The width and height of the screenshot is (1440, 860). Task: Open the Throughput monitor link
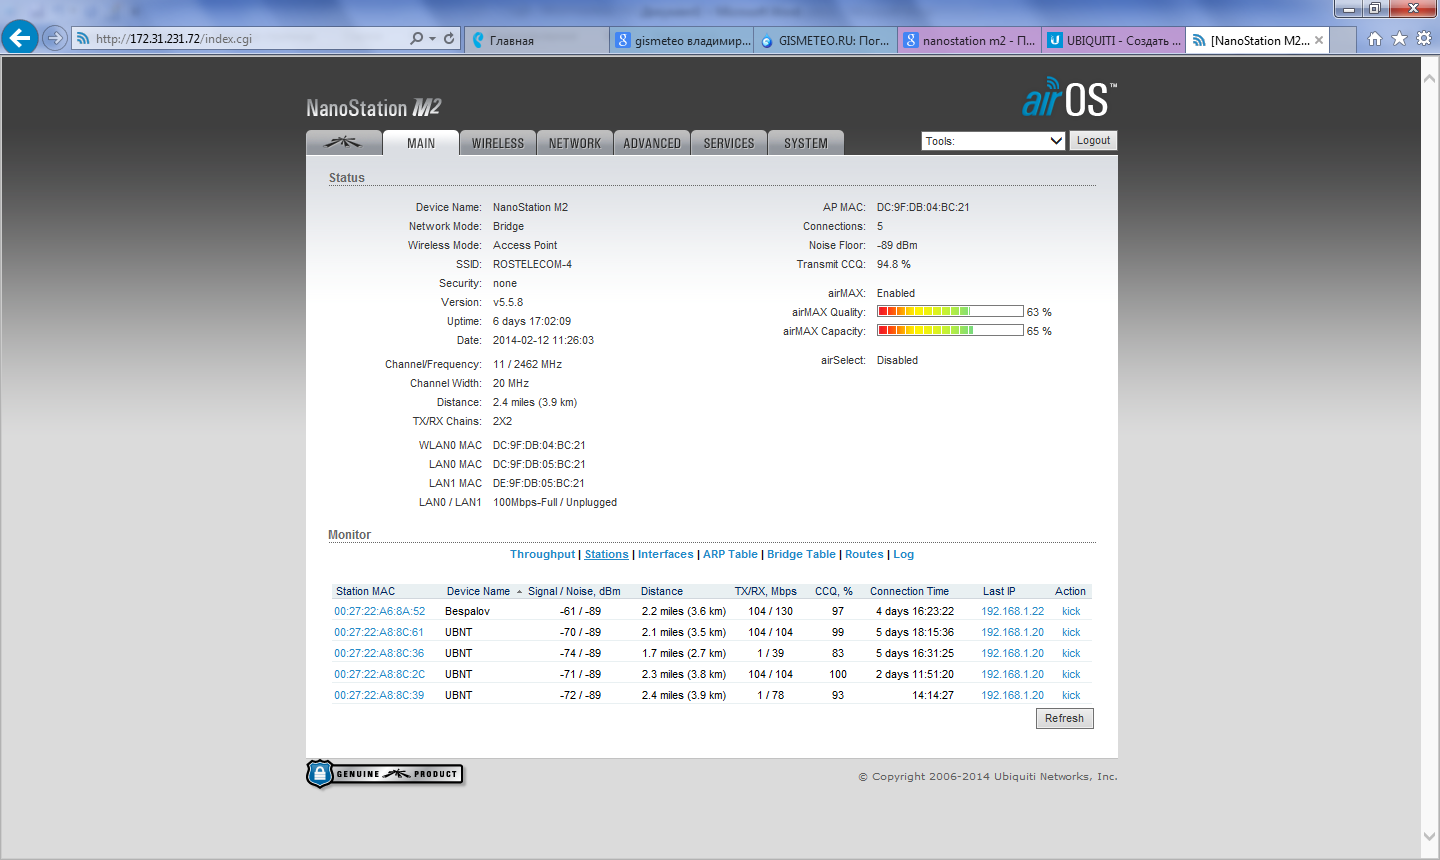pyautogui.click(x=542, y=554)
